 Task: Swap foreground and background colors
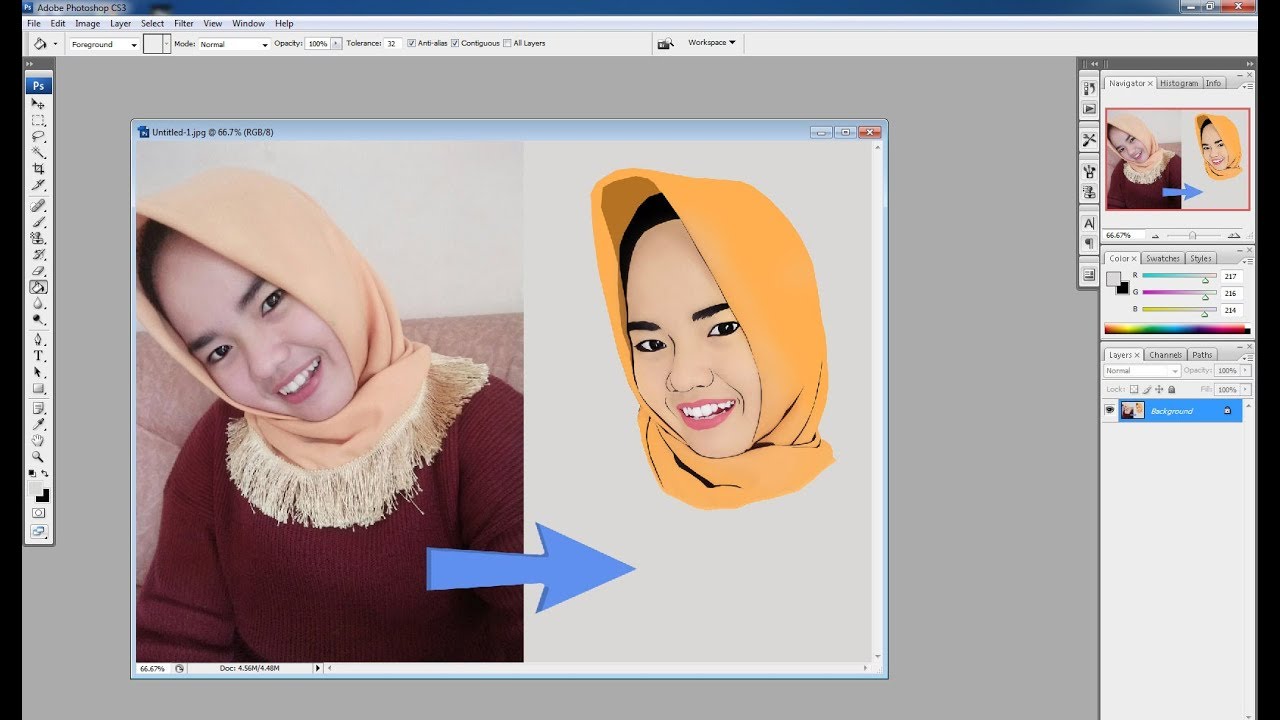click(x=44, y=473)
